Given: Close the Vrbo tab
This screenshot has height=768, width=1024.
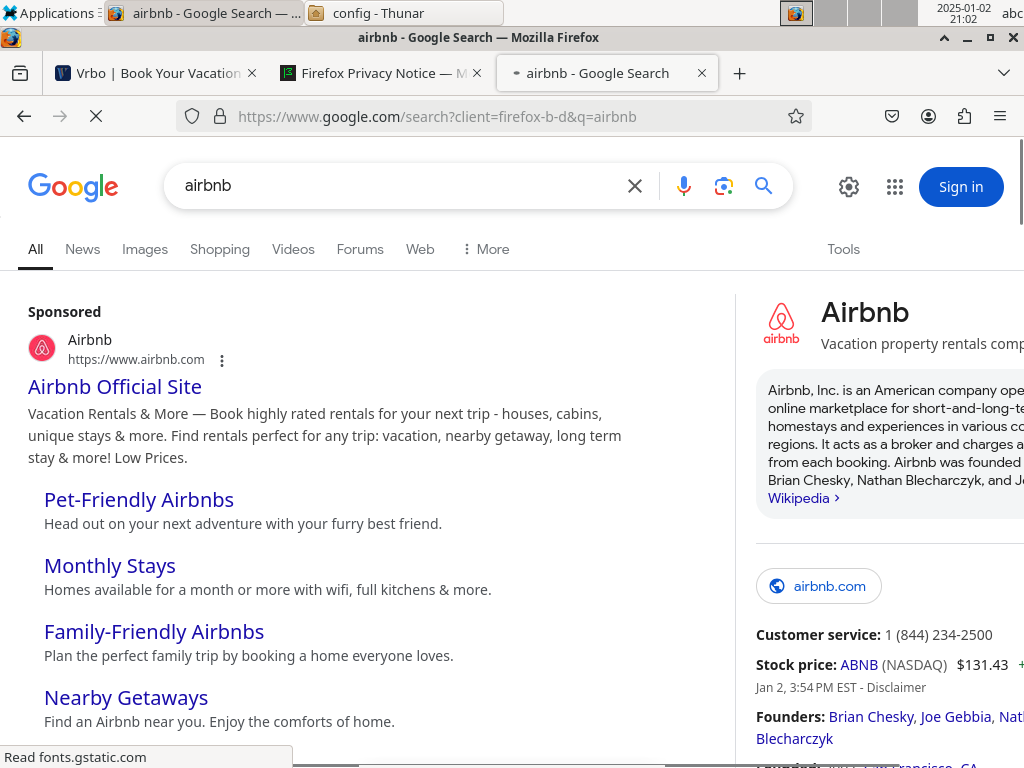Looking at the screenshot, I should tap(252, 73).
